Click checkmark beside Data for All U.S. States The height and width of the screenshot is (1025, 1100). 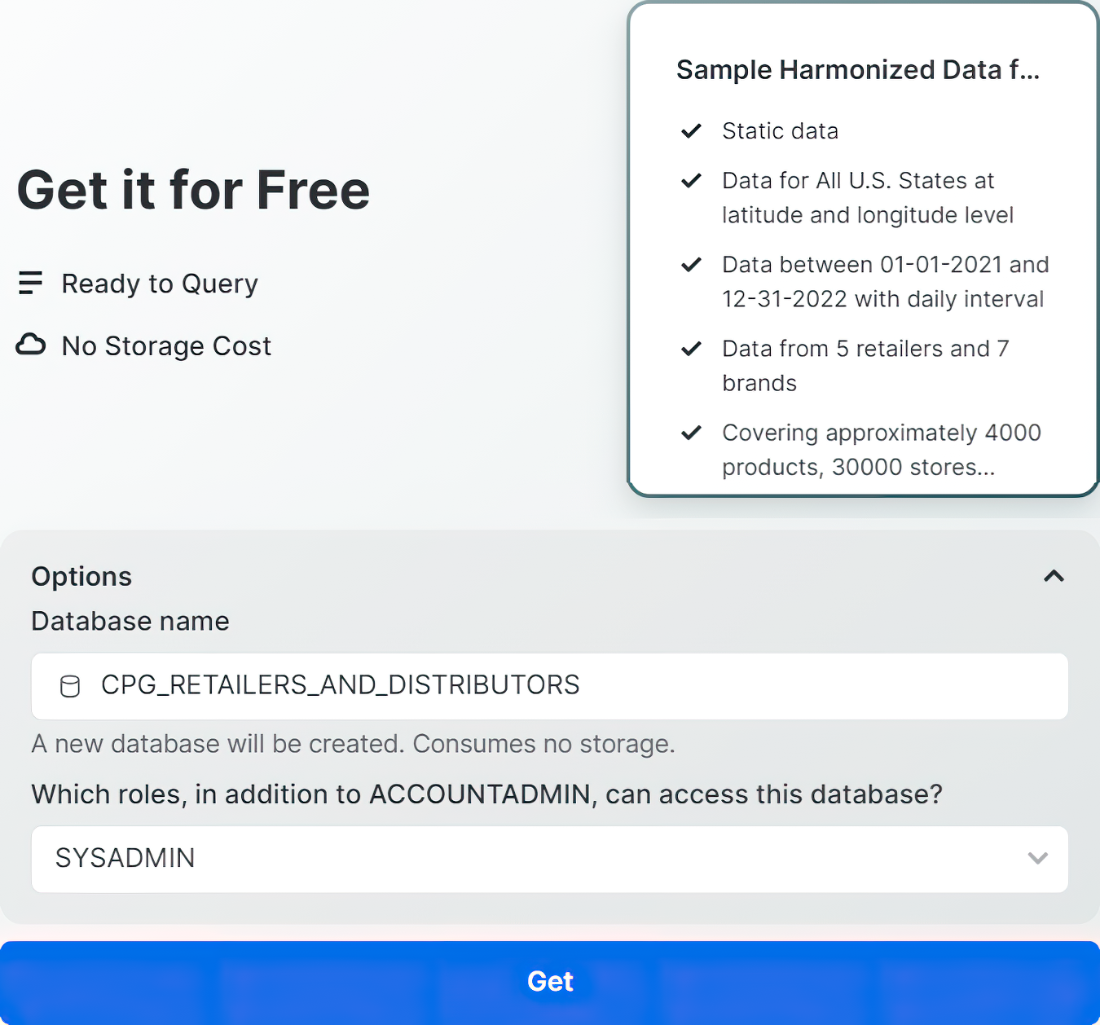click(691, 181)
